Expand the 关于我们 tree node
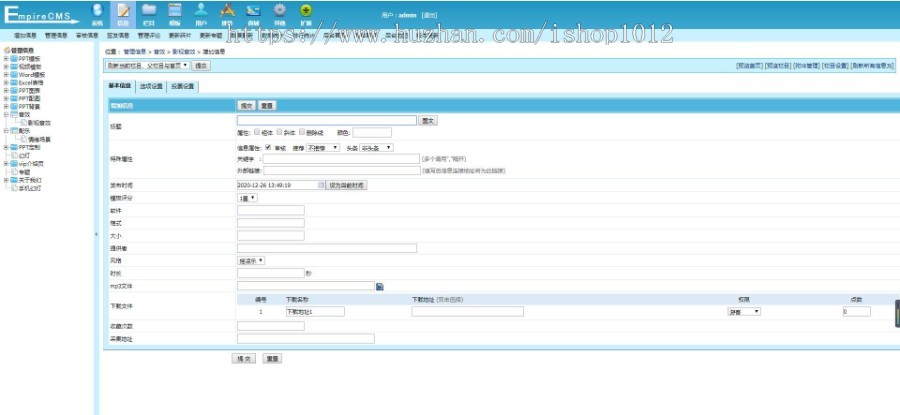The image size is (900, 415). (6, 180)
